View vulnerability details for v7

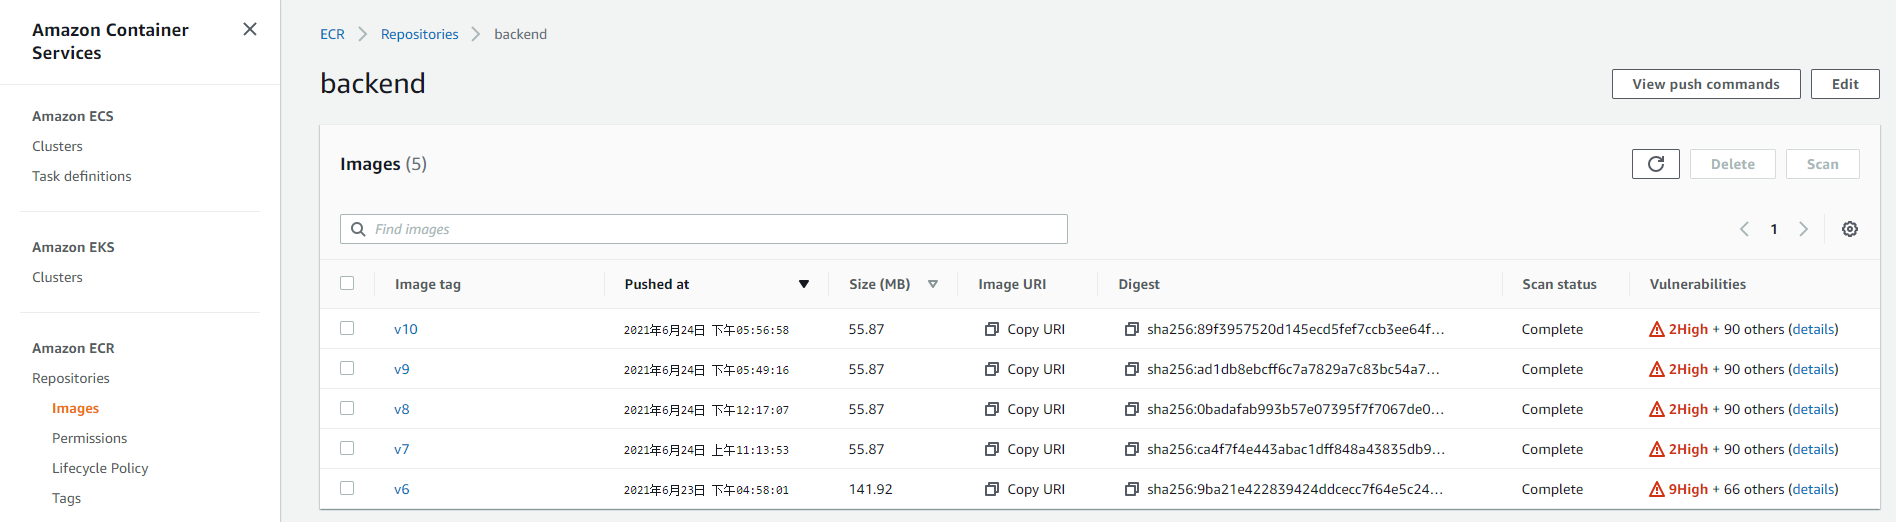(x=1813, y=449)
